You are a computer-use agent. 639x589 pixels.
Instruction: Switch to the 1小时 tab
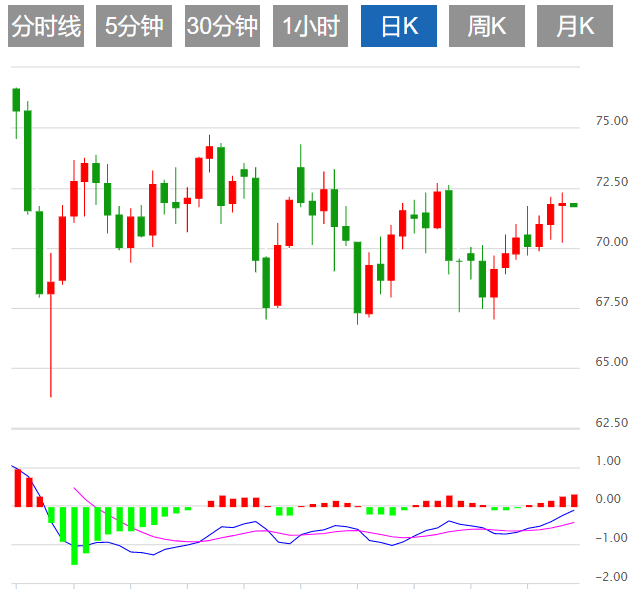[x=310, y=27]
